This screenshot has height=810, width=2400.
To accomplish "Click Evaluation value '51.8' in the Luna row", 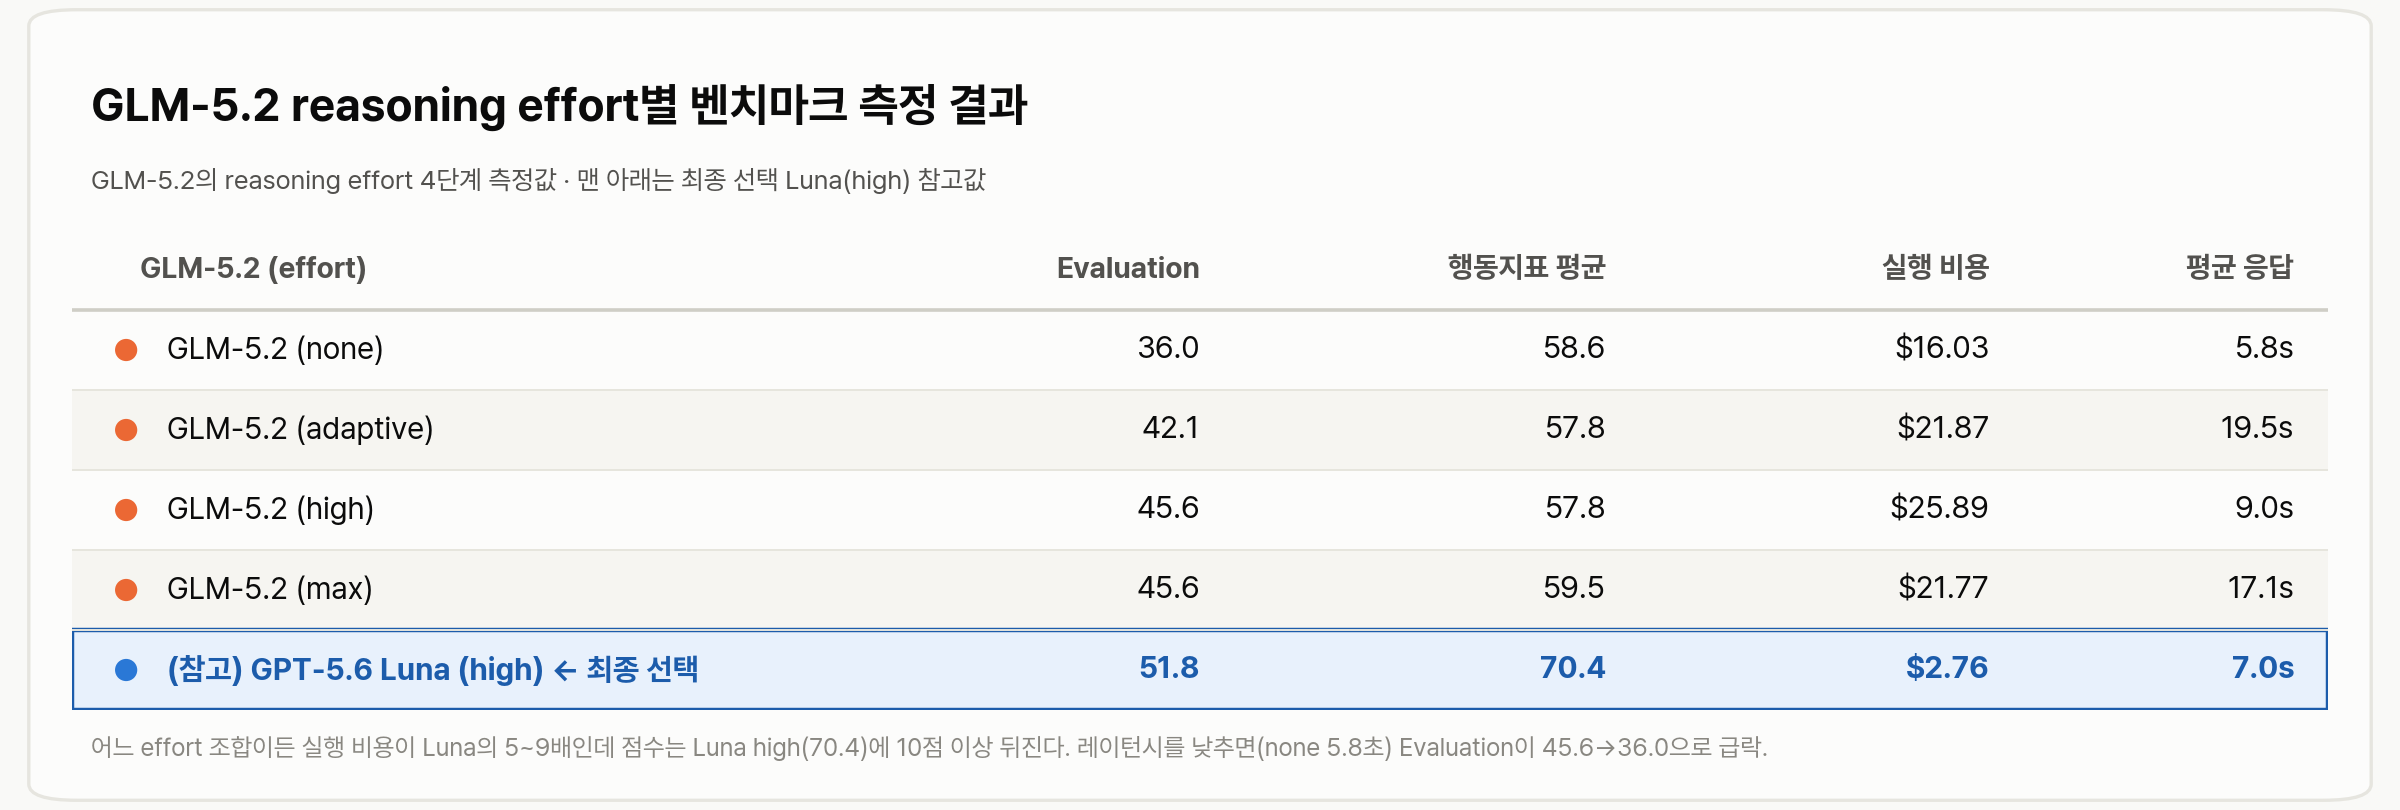I will (1169, 668).
